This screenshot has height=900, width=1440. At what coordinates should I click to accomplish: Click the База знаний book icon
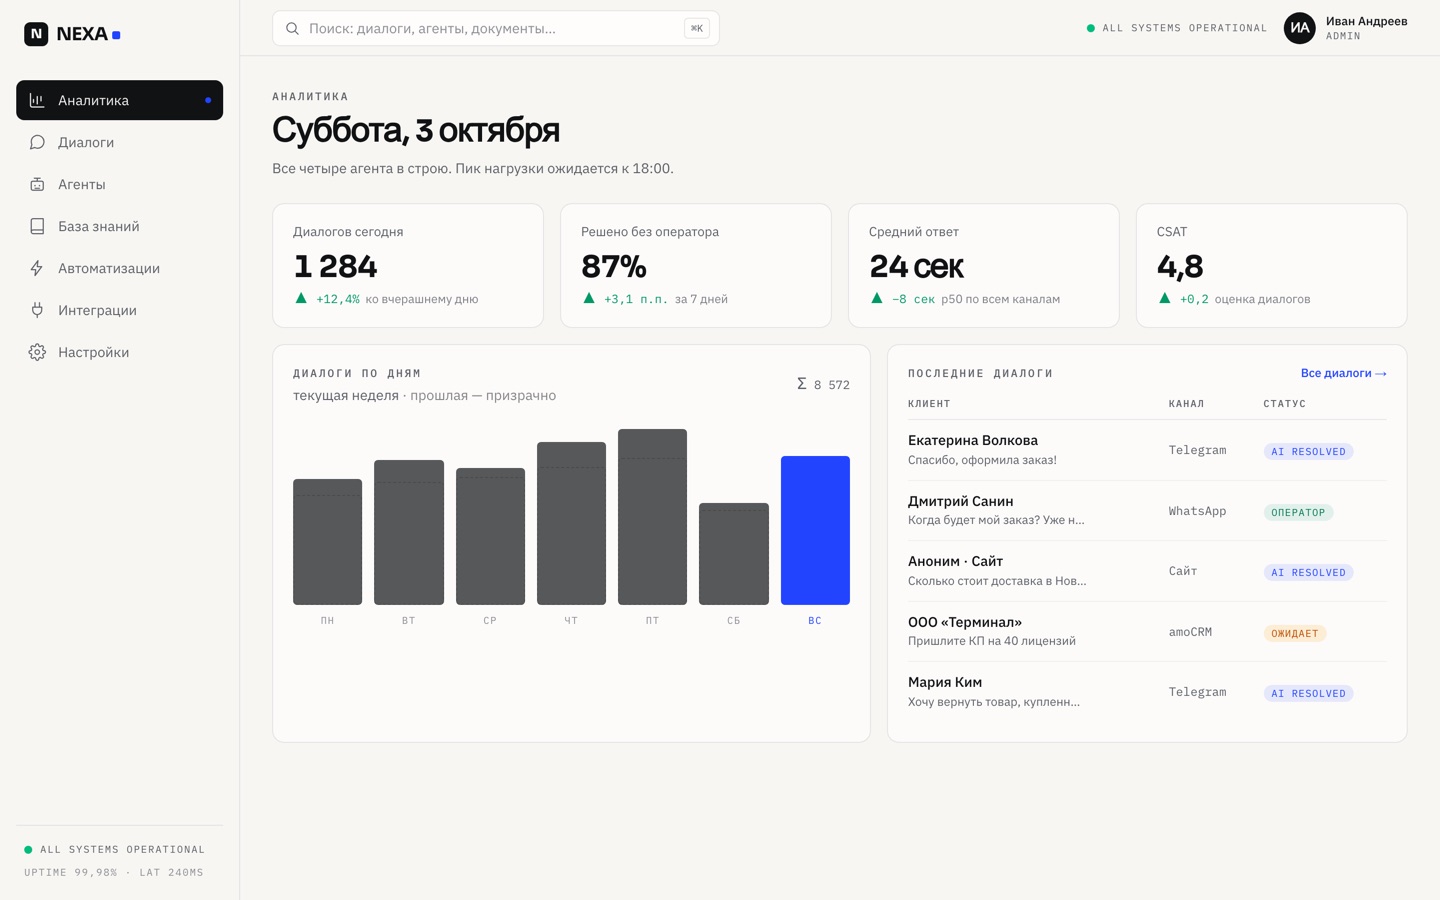coord(37,226)
